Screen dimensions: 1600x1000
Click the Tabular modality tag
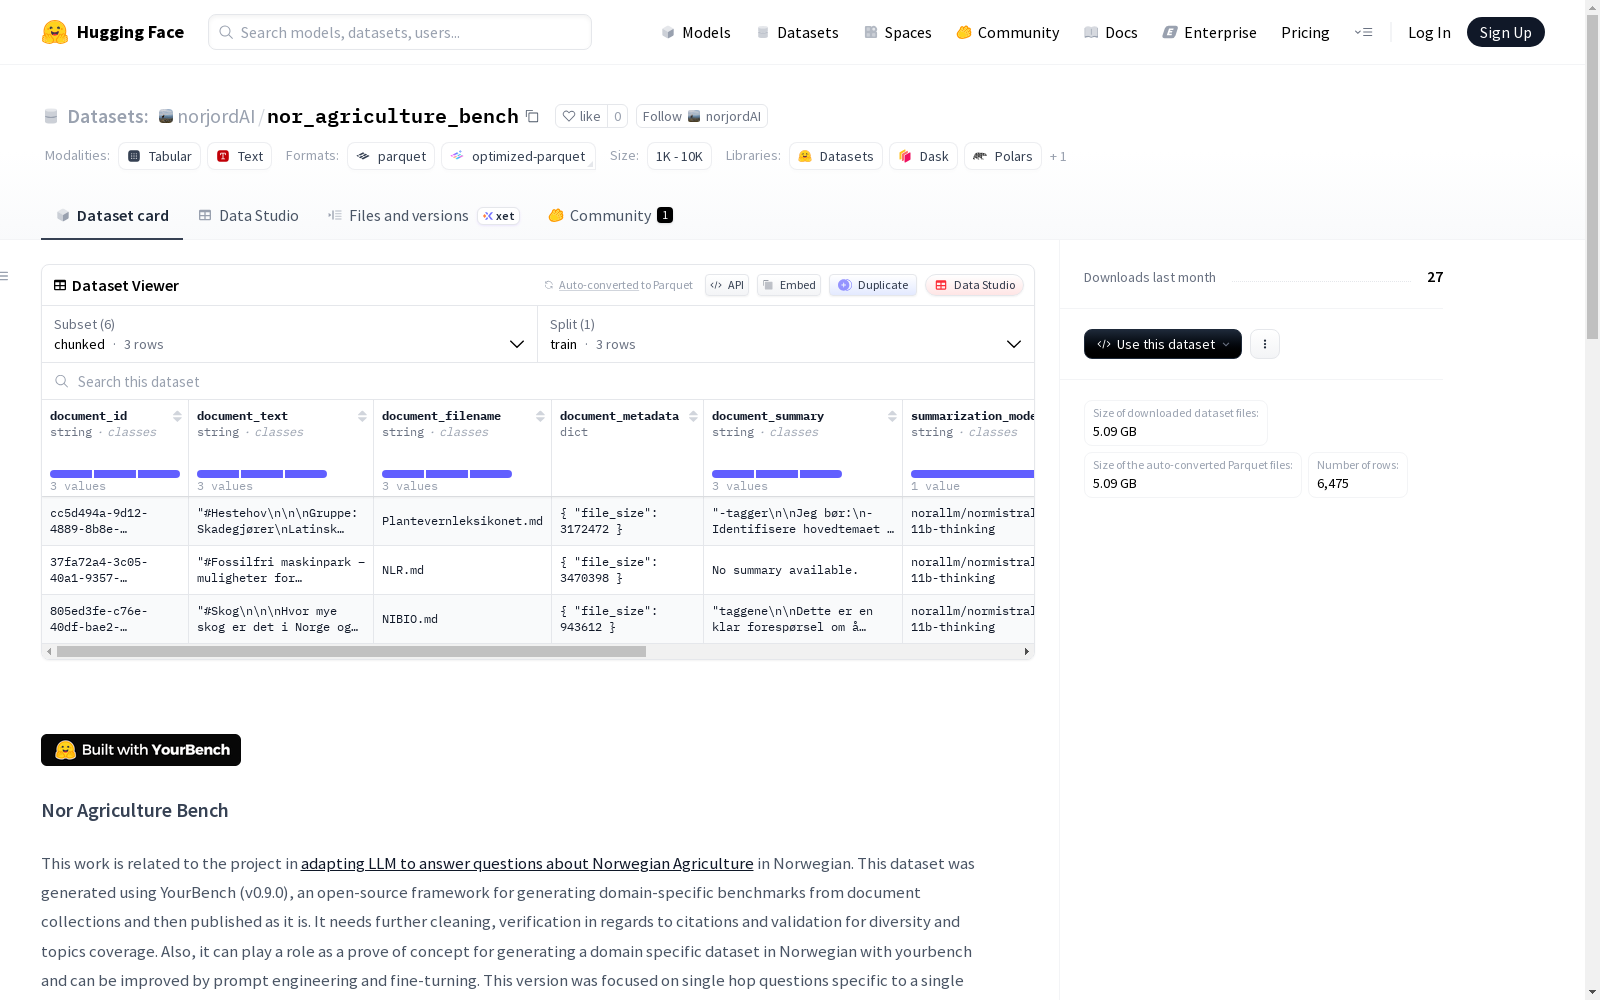(x=160, y=156)
